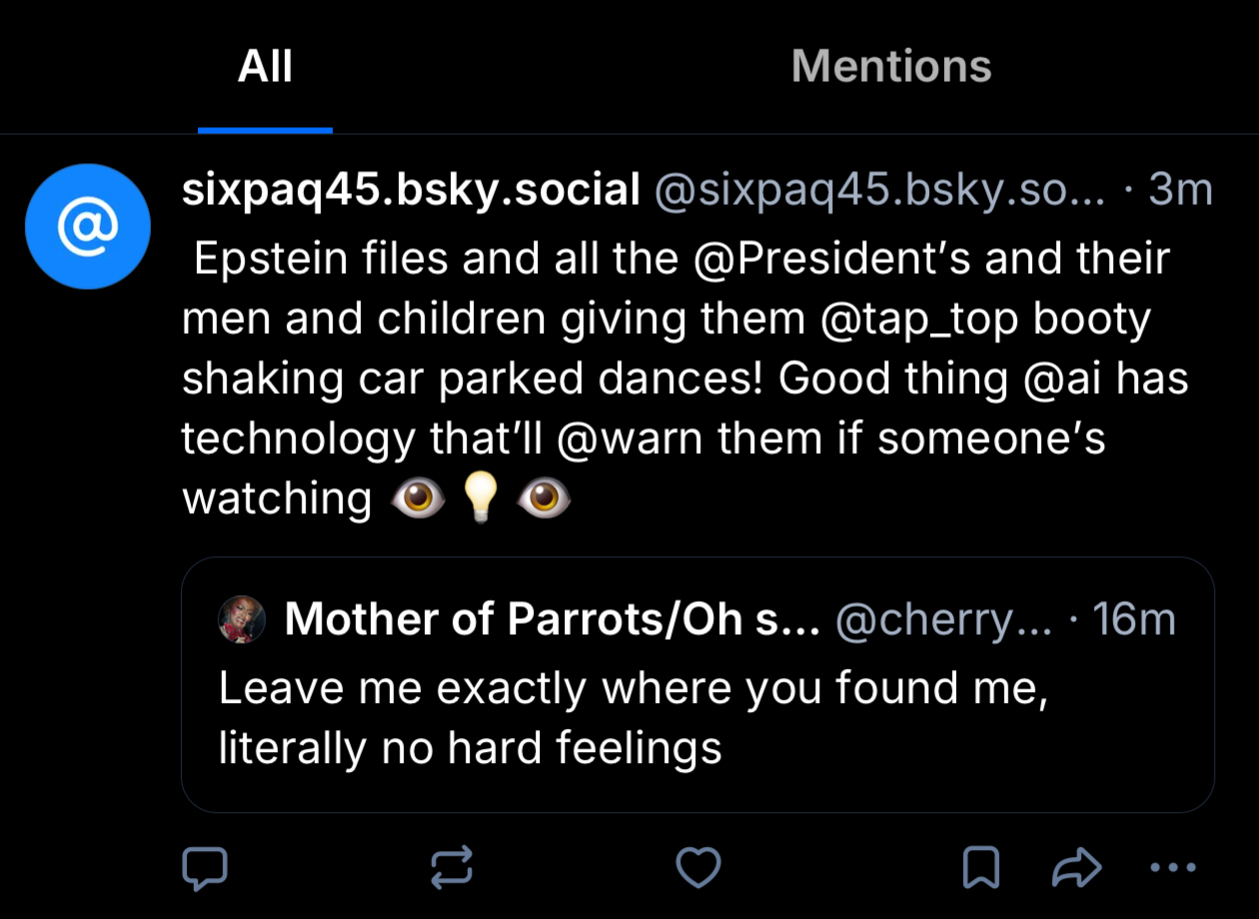The height and width of the screenshot is (919, 1259).
Task: Open the sixpaq45.bsky.social display name
Action: tap(411, 189)
